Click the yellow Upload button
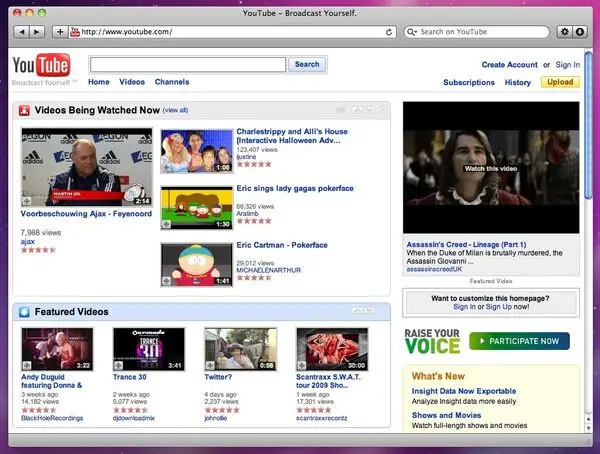The image size is (600, 454). pos(560,82)
